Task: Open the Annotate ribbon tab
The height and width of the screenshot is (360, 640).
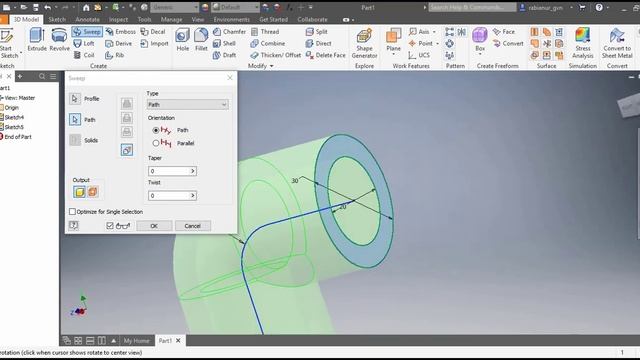Action: pos(87,19)
